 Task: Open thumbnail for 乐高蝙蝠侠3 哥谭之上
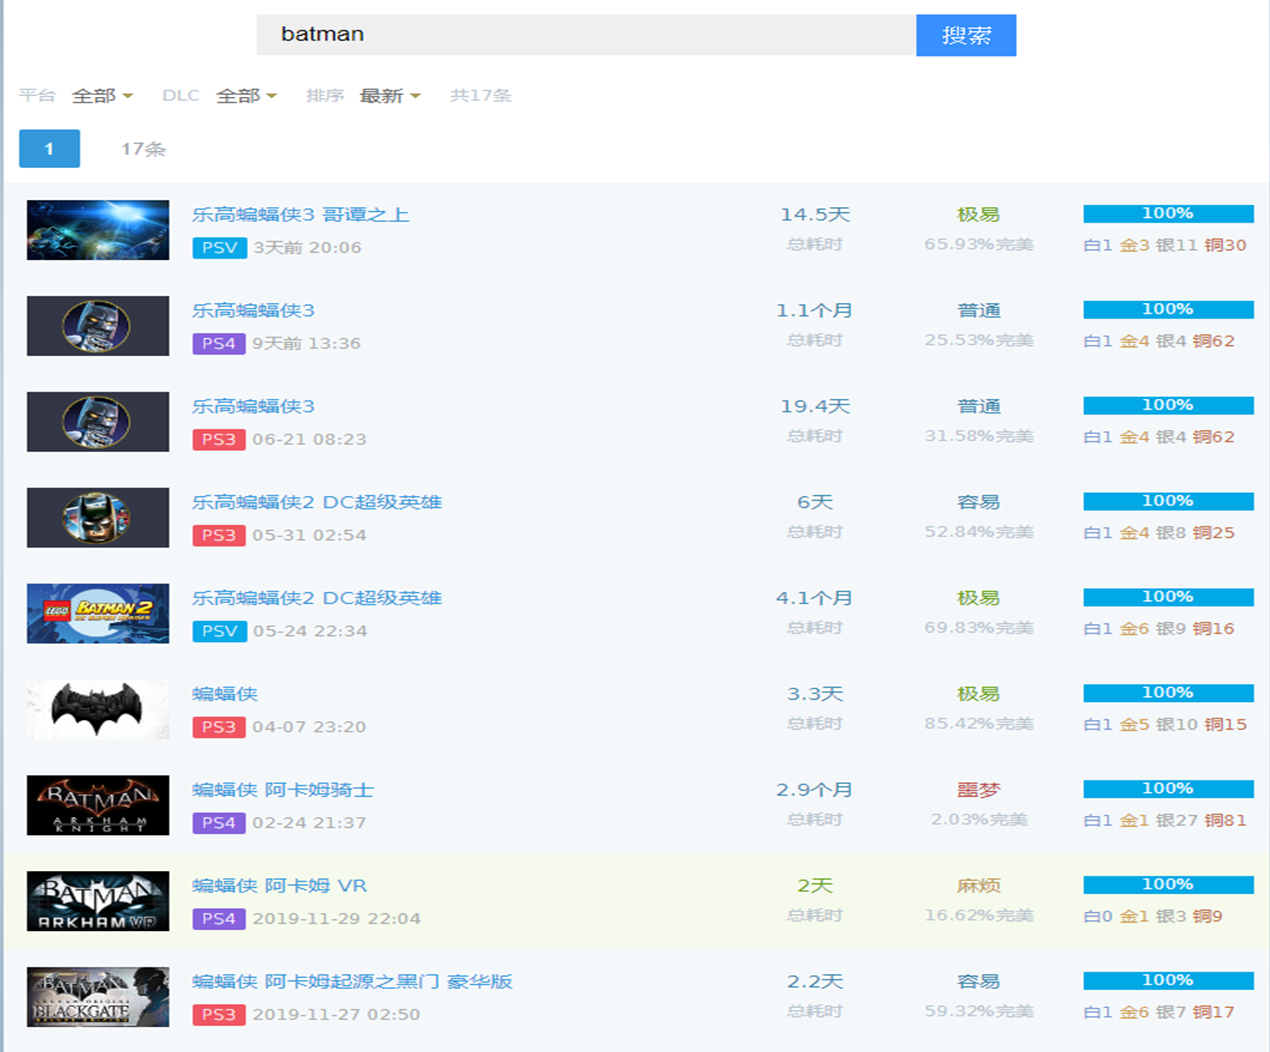(98, 230)
